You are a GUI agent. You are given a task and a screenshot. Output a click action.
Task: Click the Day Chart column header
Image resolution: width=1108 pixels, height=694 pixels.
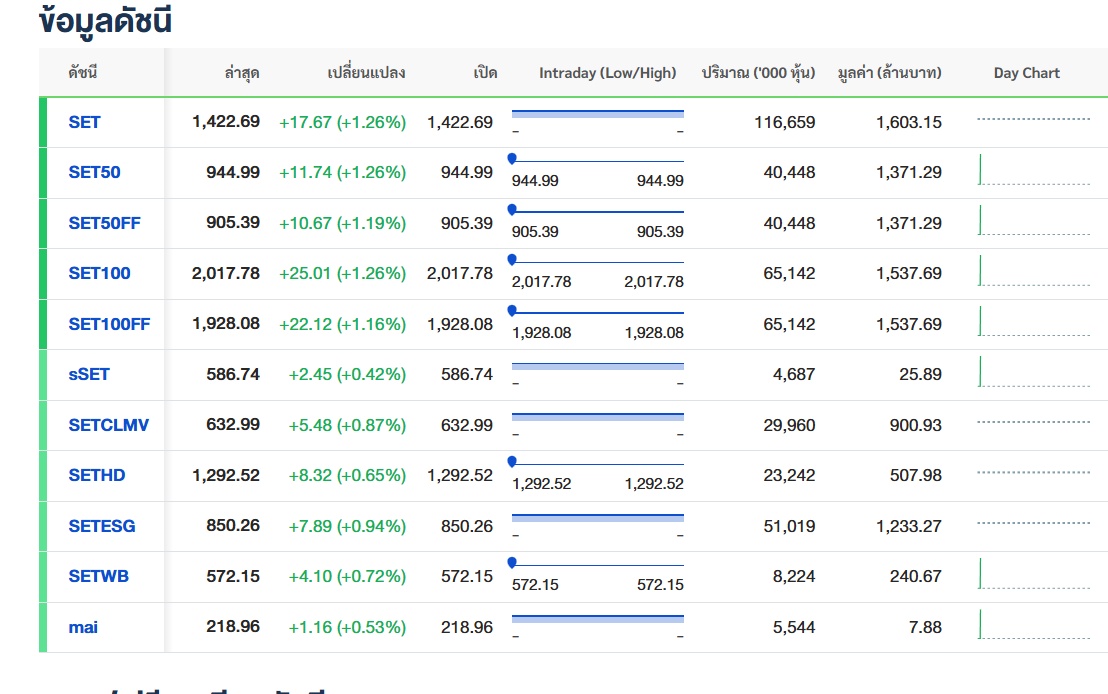[x=1026, y=73]
